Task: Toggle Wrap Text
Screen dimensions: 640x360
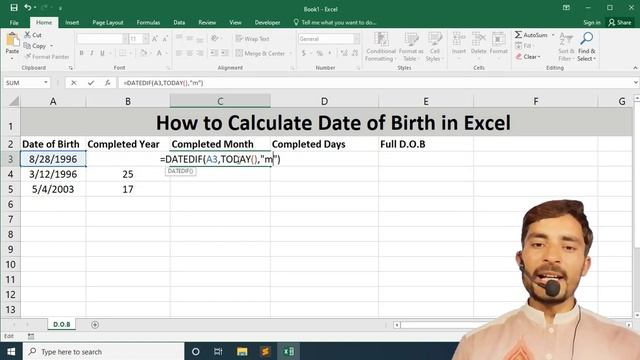Action: coord(252,39)
